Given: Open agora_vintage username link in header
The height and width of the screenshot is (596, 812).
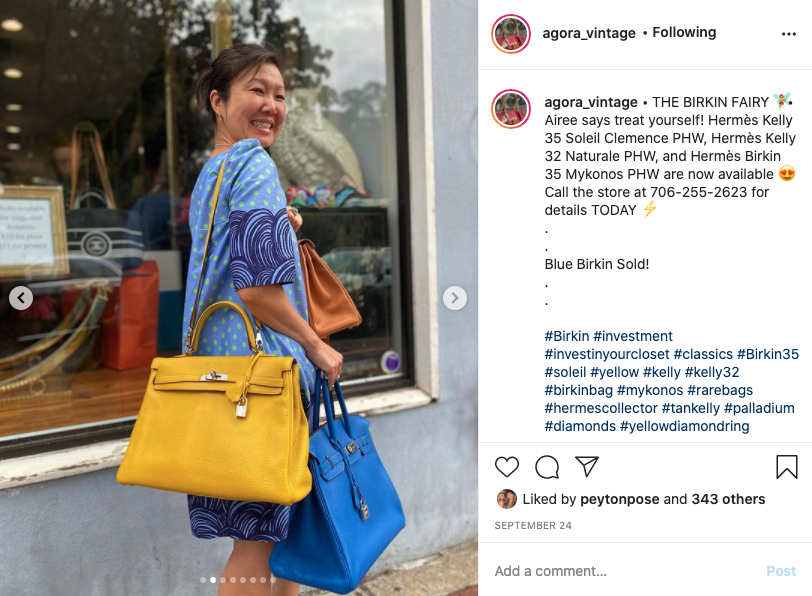Looking at the screenshot, I should [589, 33].
